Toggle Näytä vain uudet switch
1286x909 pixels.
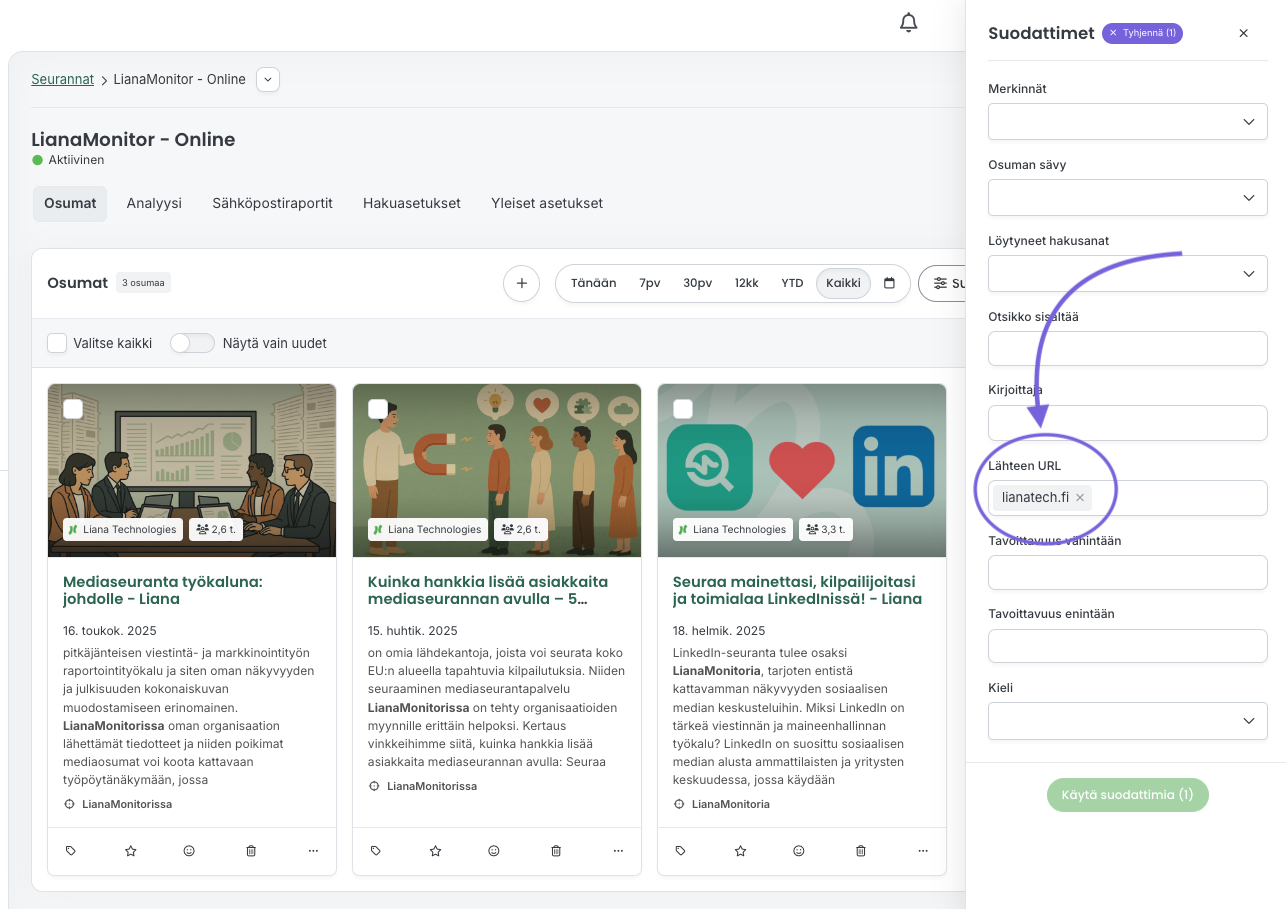point(192,343)
